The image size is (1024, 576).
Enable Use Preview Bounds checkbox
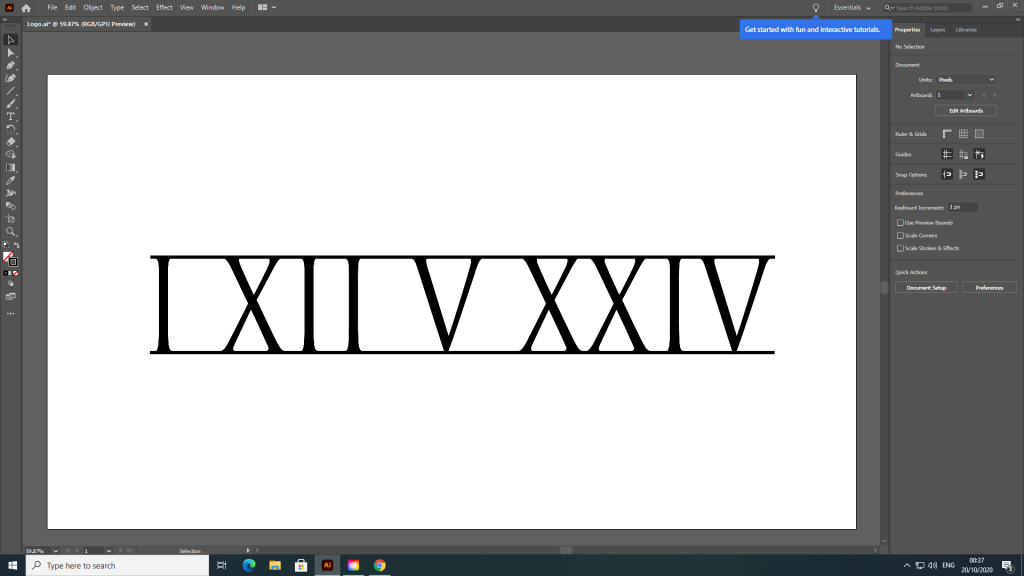(x=900, y=222)
